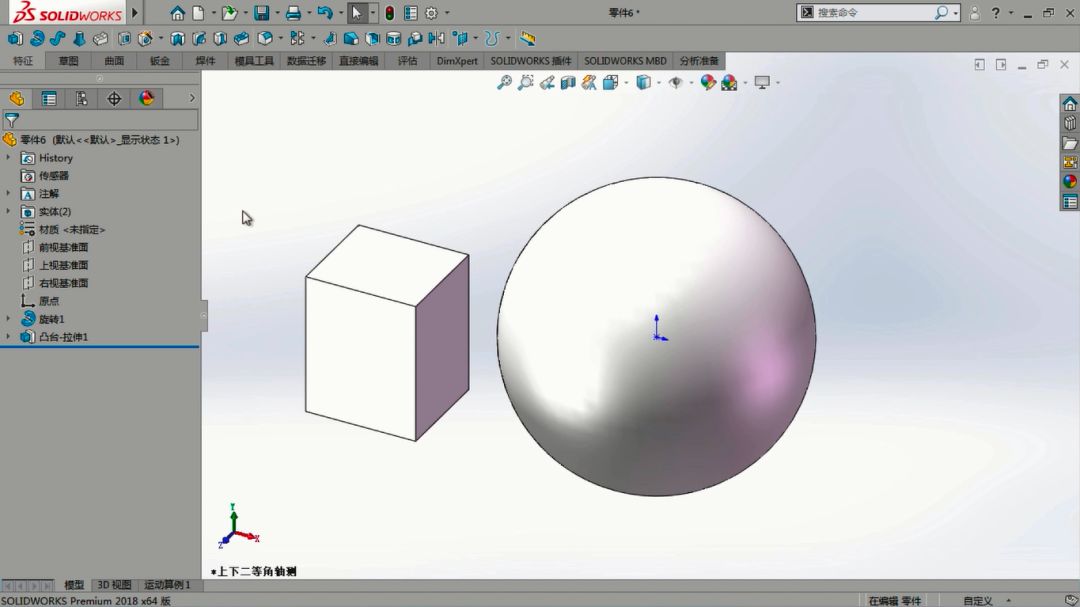Viewport: 1080px width, 607px height.
Task: Open the 自定义 units dropdown in status bar
Action: point(1008,601)
